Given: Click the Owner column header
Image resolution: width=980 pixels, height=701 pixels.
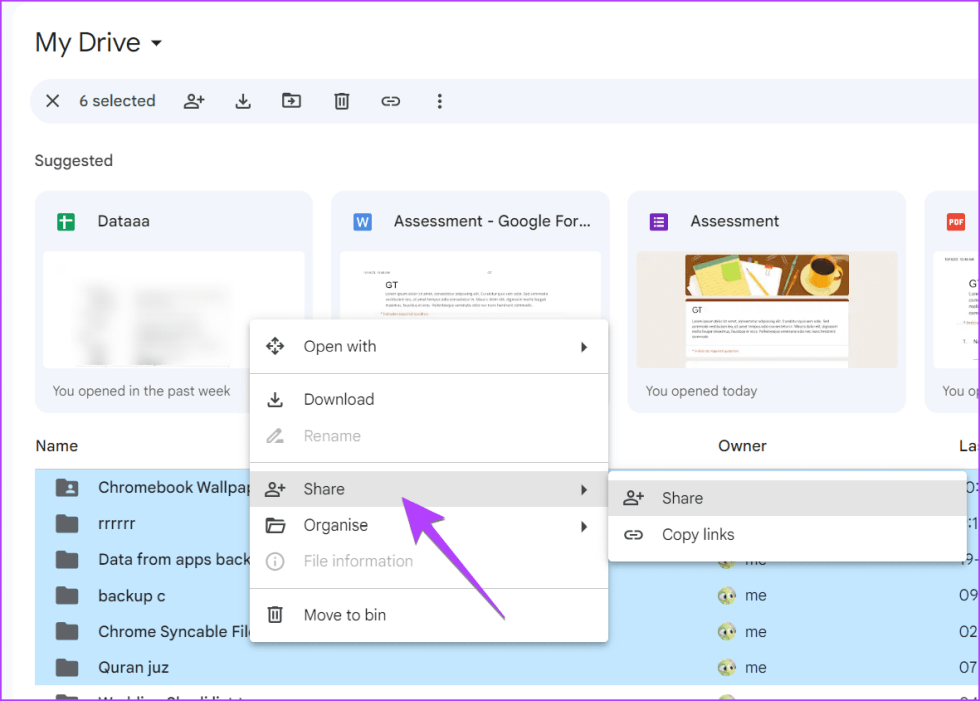Looking at the screenshot, I should [742, 446].
